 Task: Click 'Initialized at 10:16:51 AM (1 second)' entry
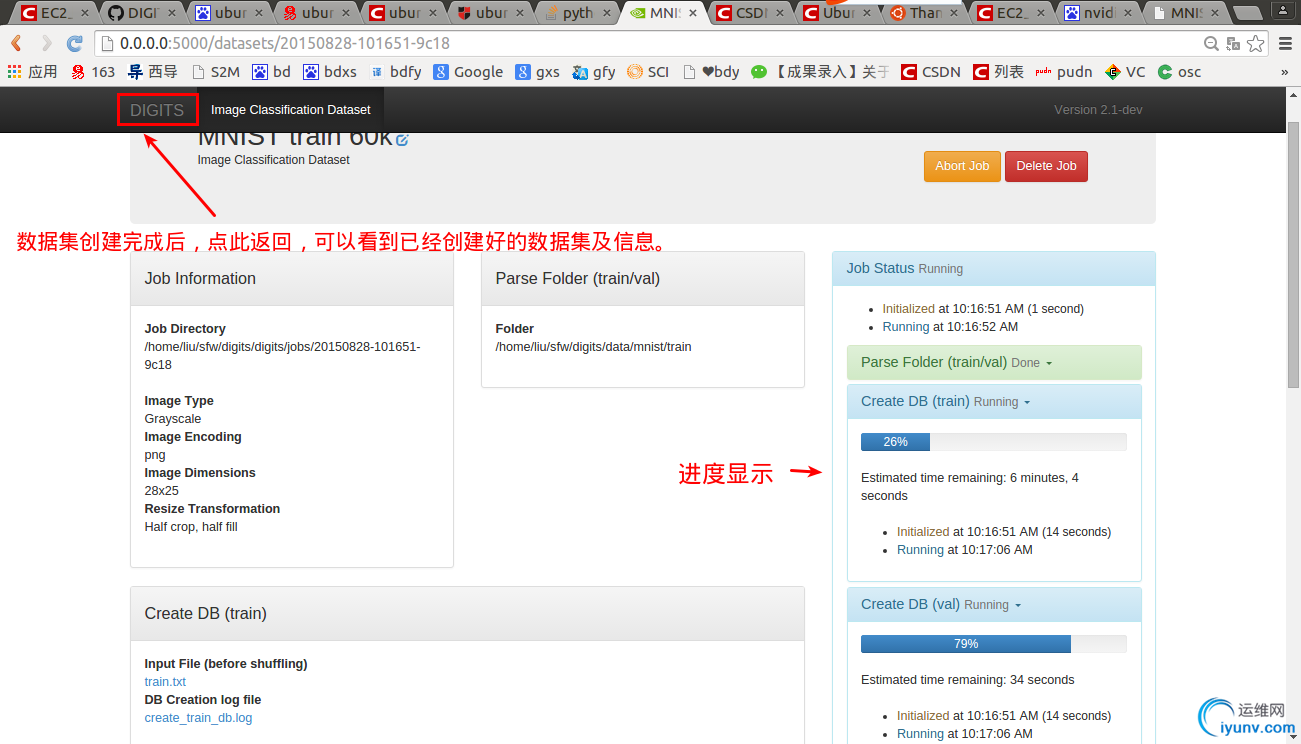(x=983, y=309)
